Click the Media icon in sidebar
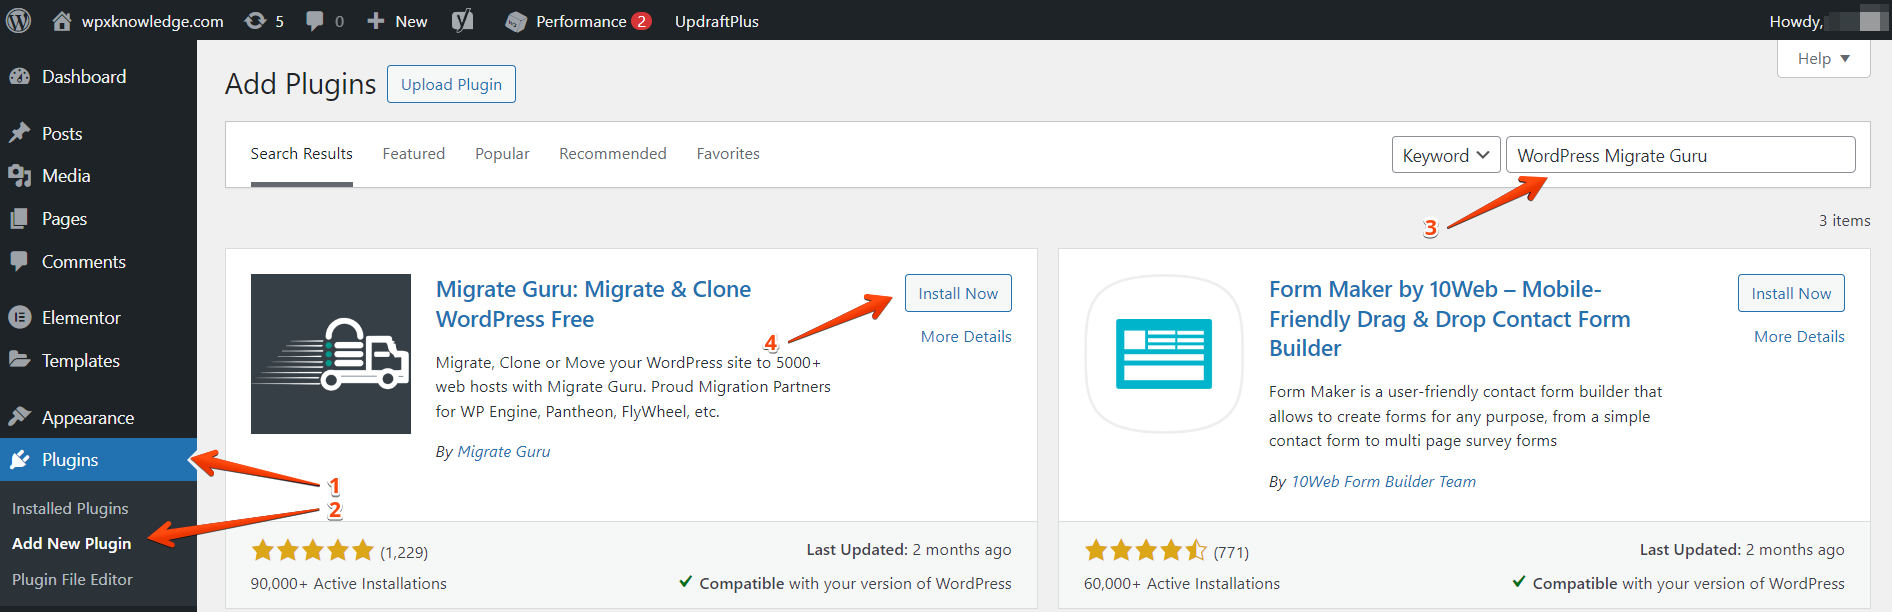The image size is (1892, 612). 19,176
